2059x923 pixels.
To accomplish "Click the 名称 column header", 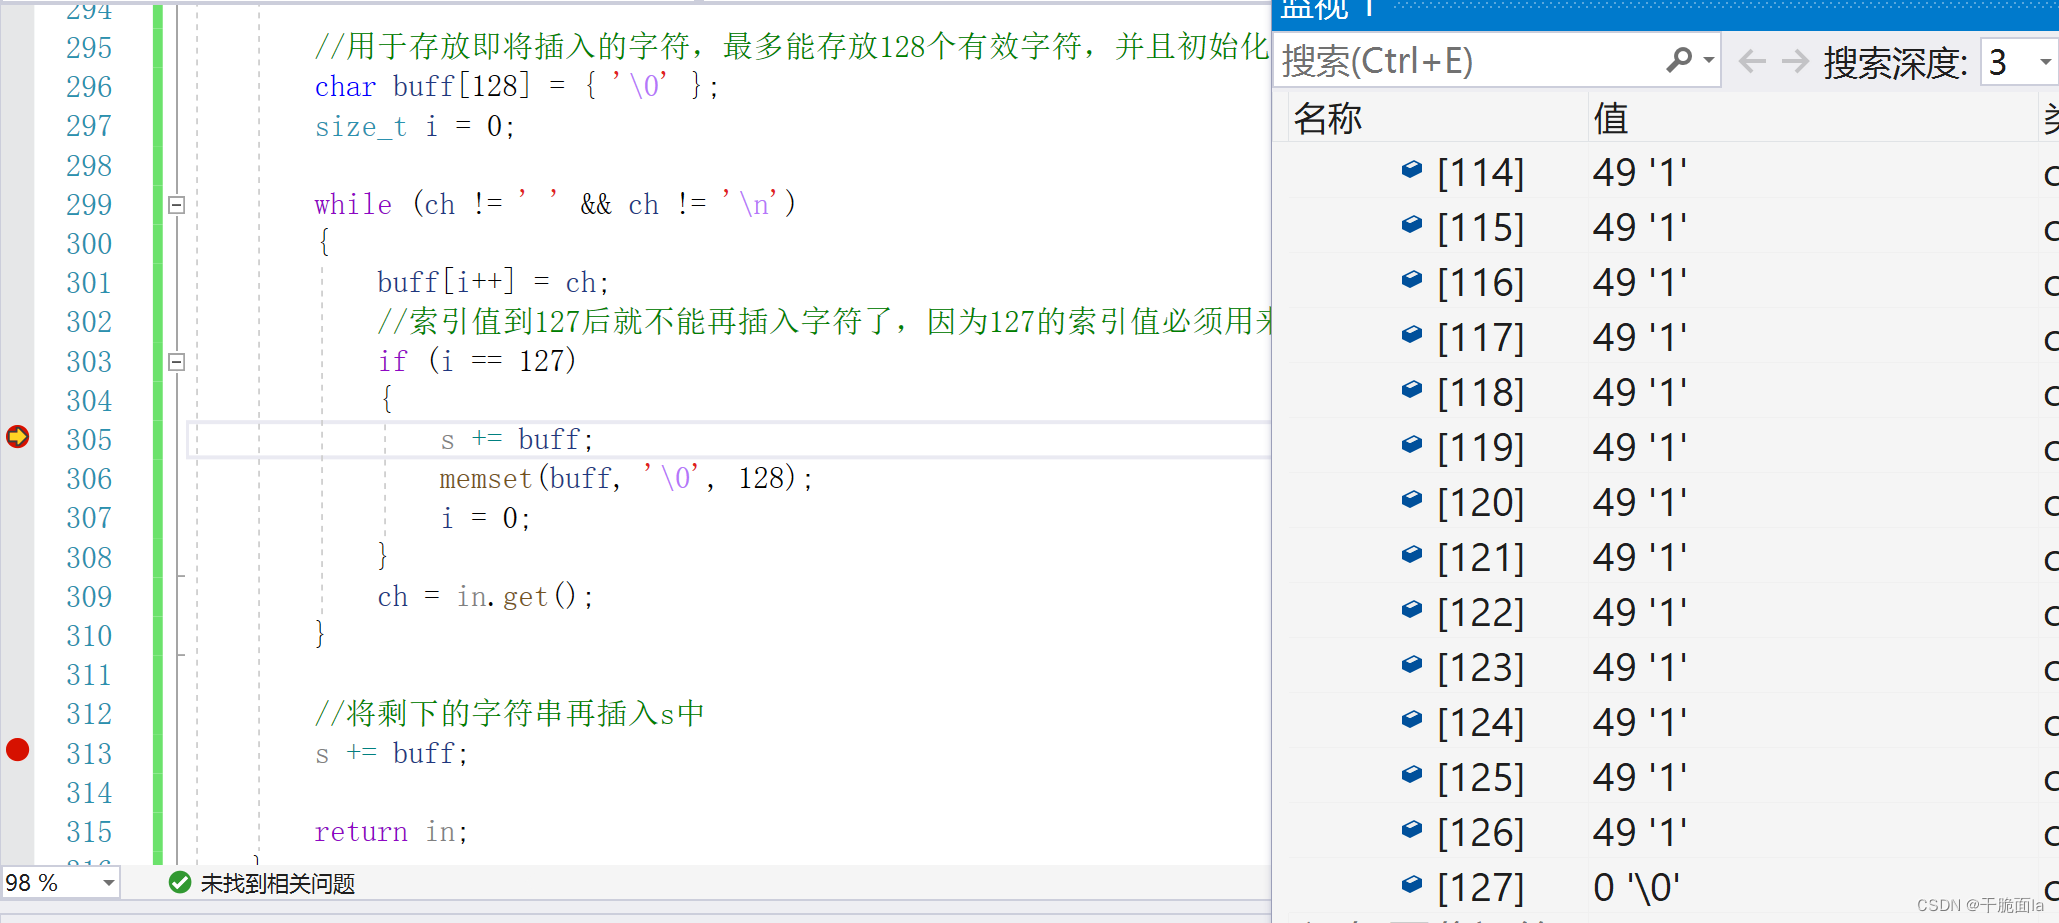I will 1328,118.
